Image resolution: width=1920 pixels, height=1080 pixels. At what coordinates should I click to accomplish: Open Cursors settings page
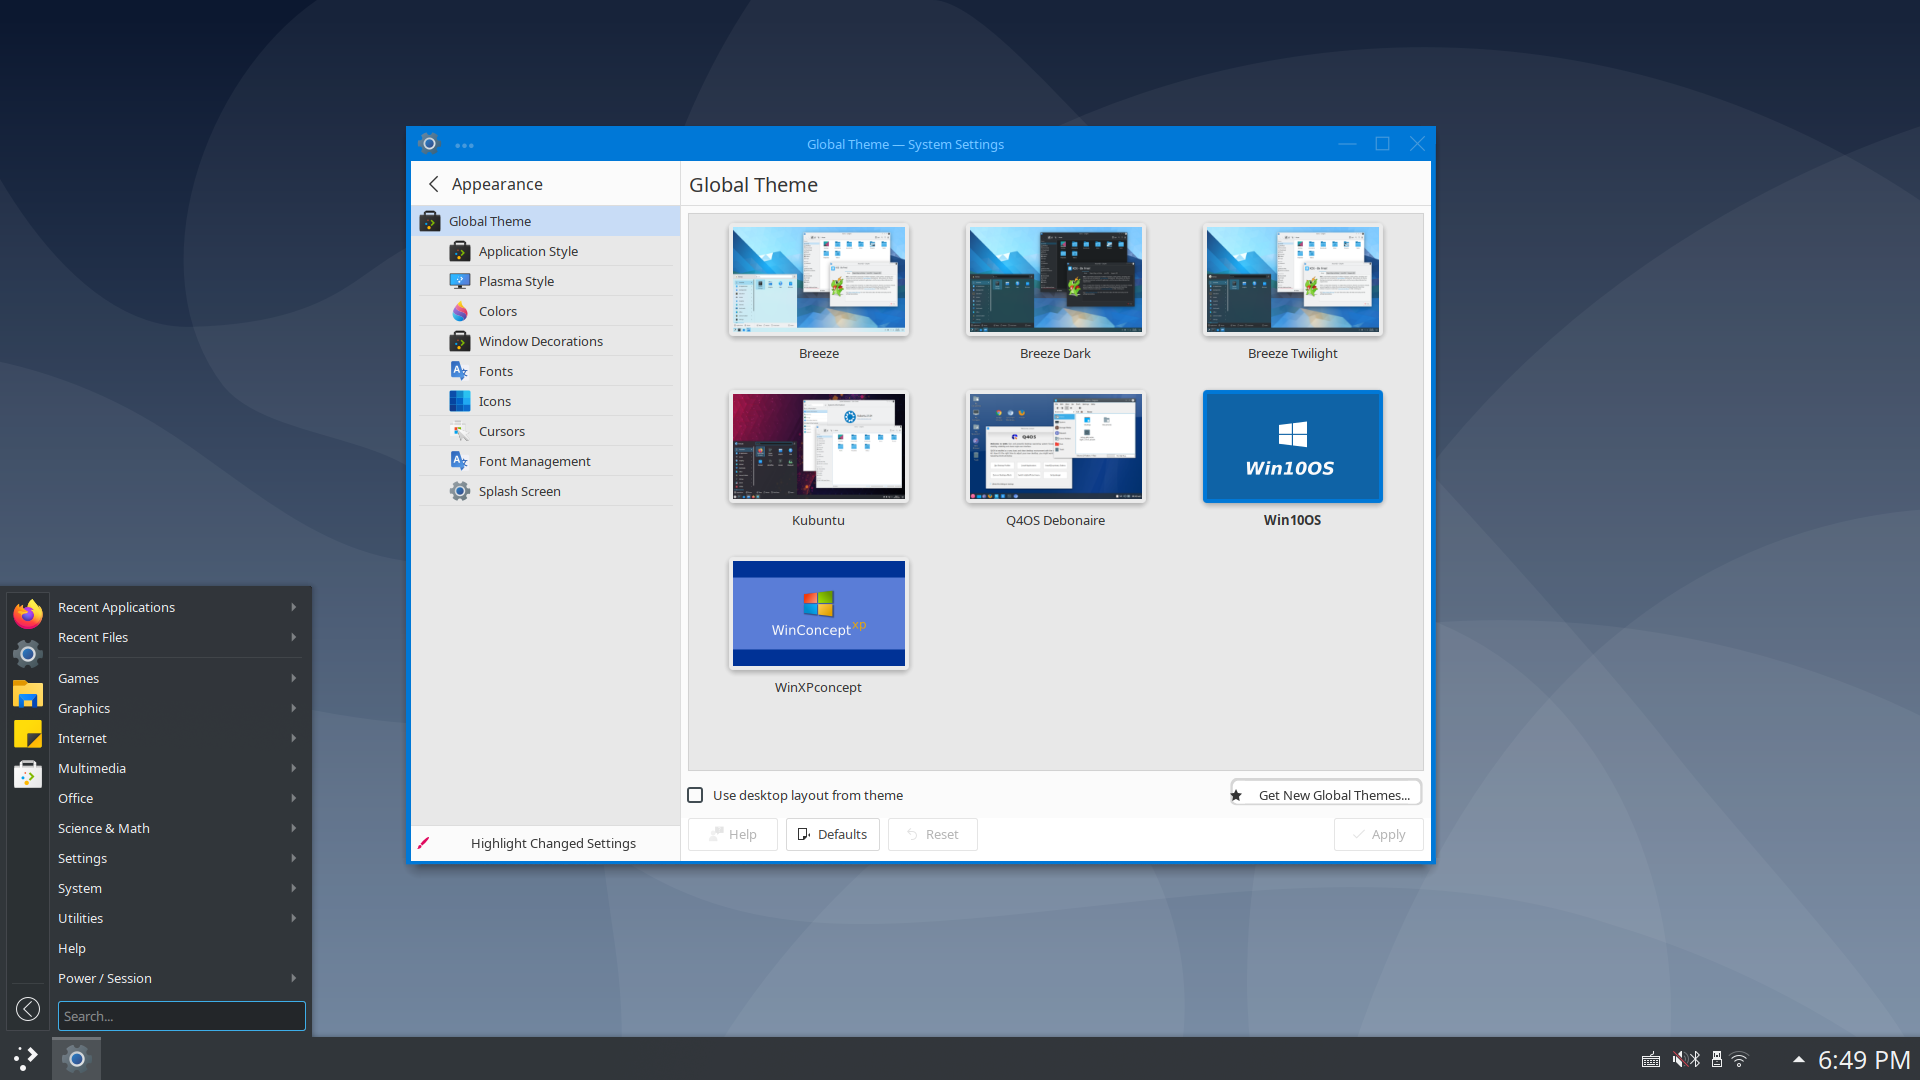coord(545,431)
